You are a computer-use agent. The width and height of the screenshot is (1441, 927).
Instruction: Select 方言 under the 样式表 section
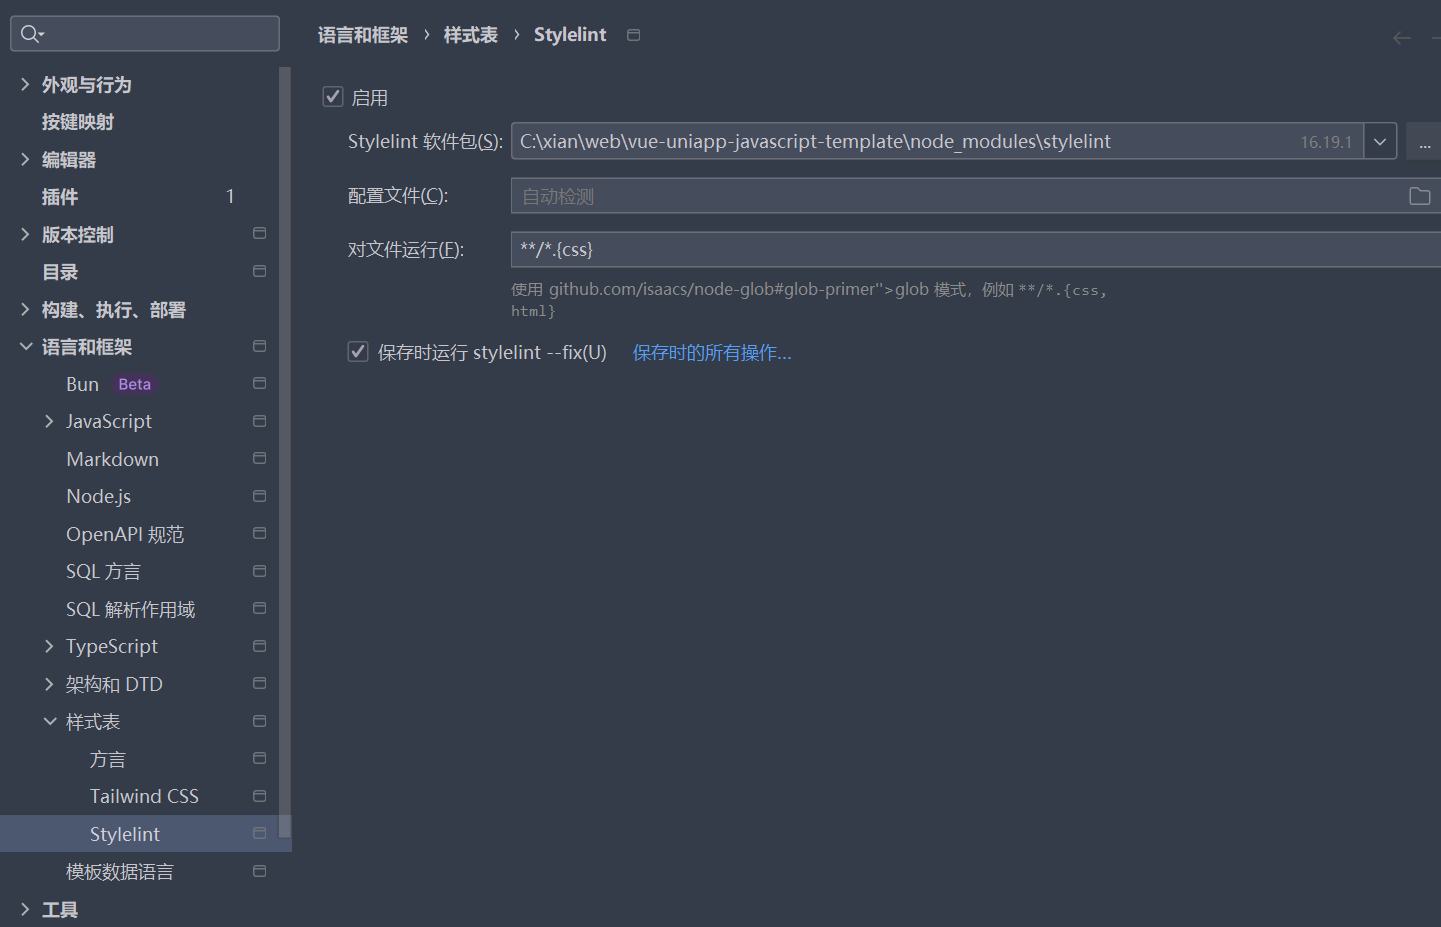point(107,758)
